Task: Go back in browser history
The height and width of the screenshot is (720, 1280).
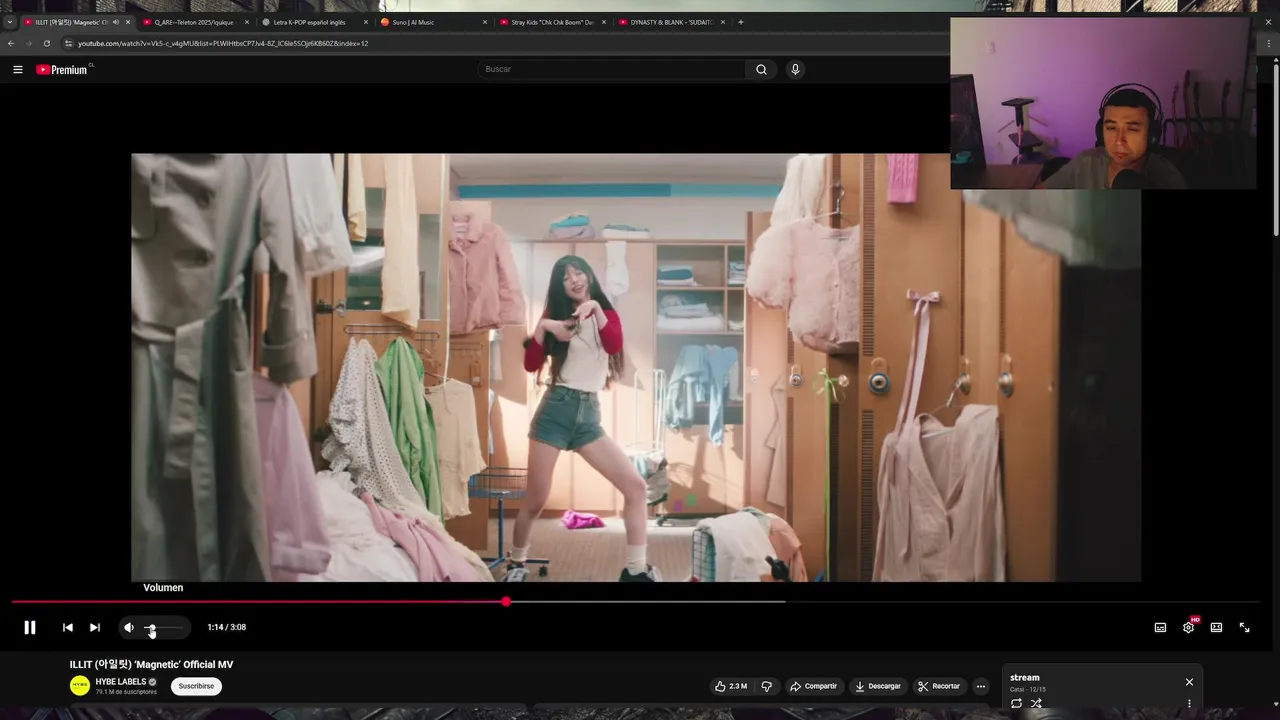Action: [11, 44]
